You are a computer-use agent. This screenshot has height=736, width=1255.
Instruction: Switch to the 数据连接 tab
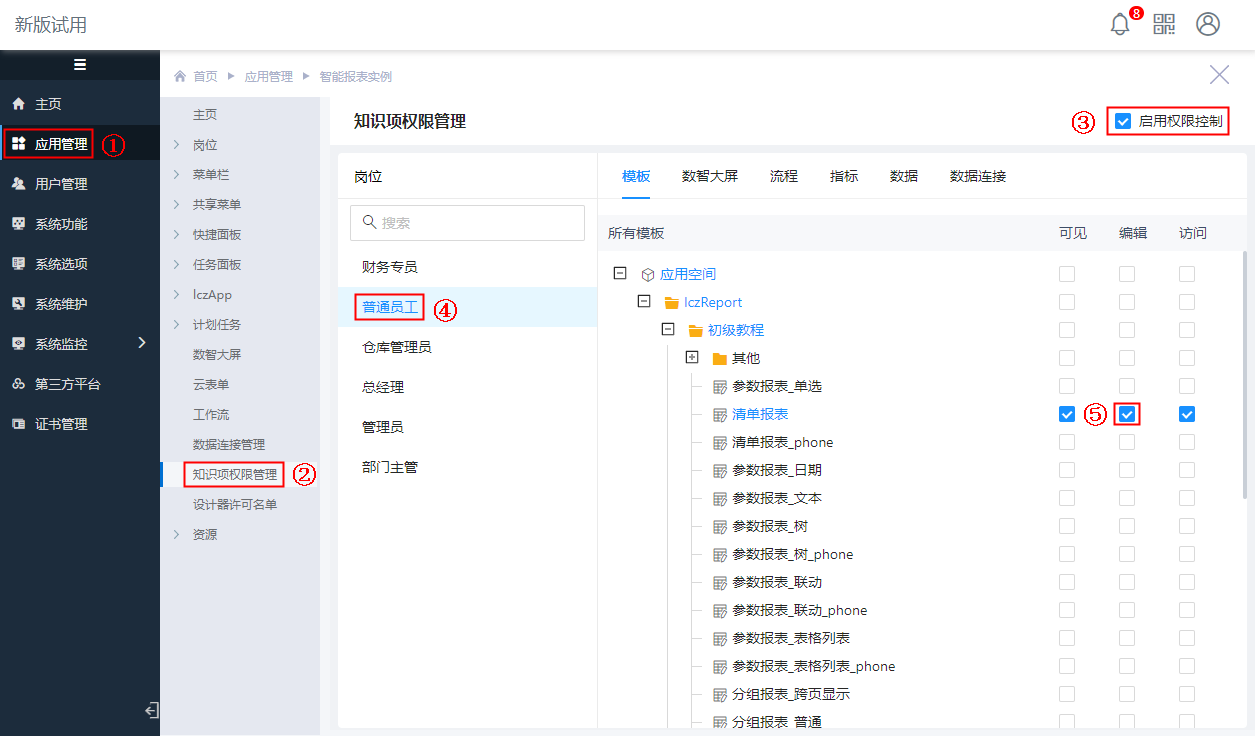[978, 176]
